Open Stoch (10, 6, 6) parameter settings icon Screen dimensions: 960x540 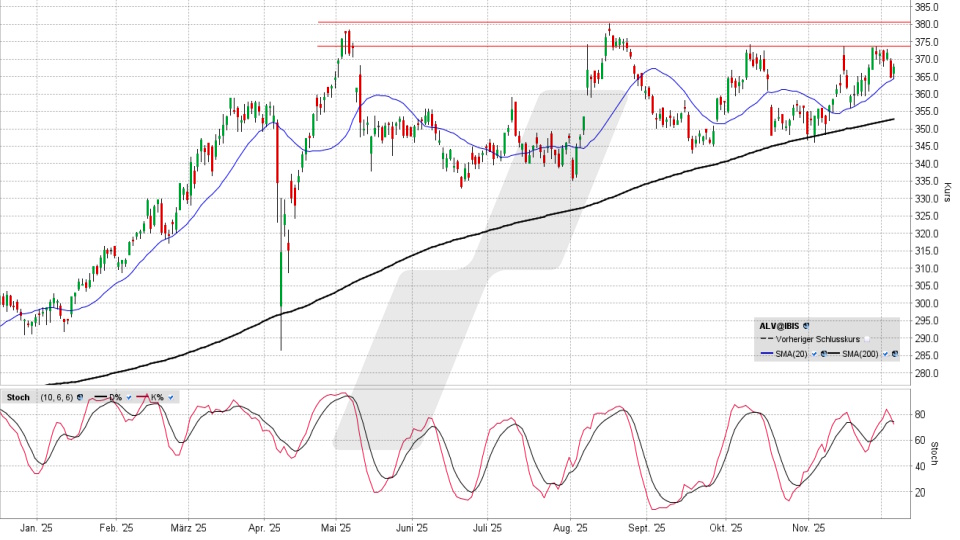[80, 397]
